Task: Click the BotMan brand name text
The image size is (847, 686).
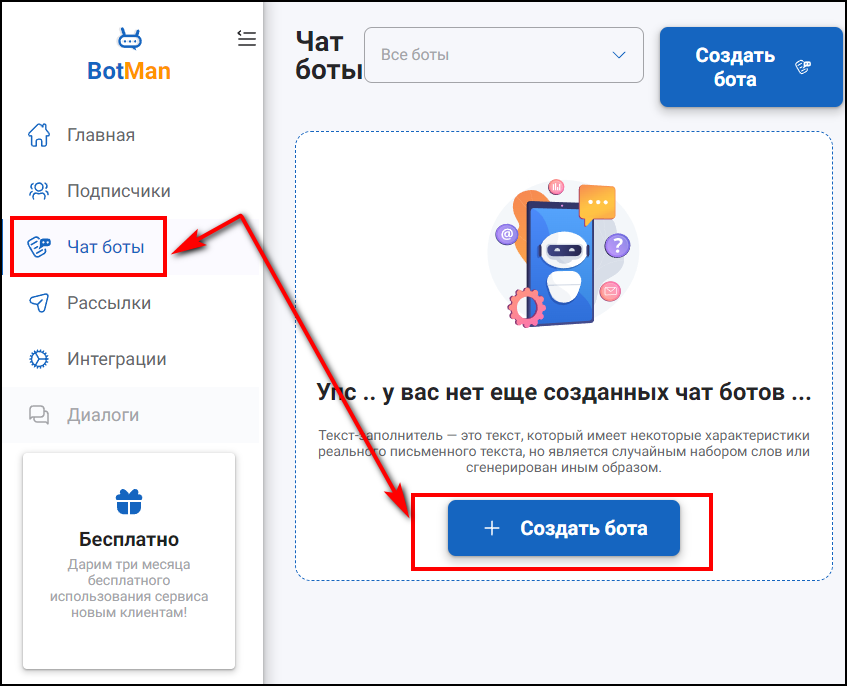Action: [129, 71]
